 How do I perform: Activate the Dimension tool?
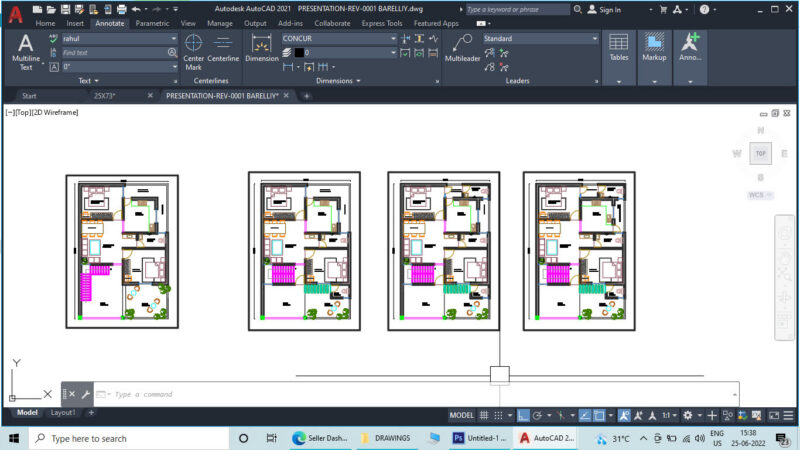262,48
